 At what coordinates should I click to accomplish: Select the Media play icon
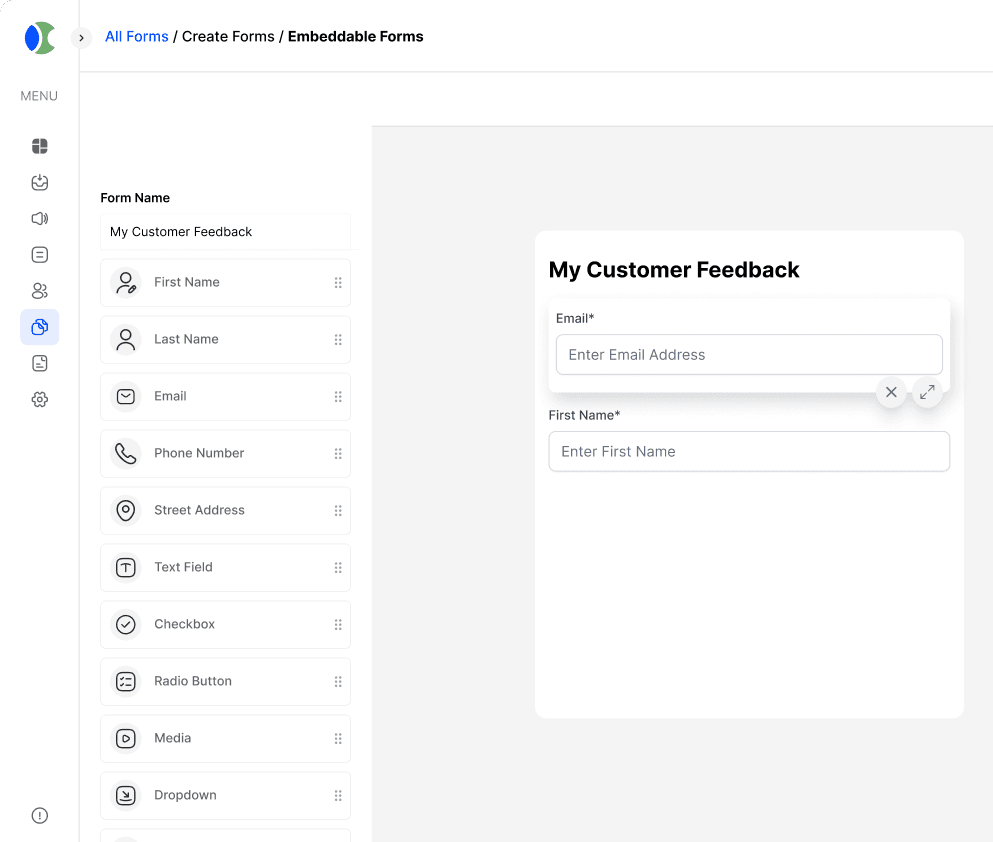(126, 738)
